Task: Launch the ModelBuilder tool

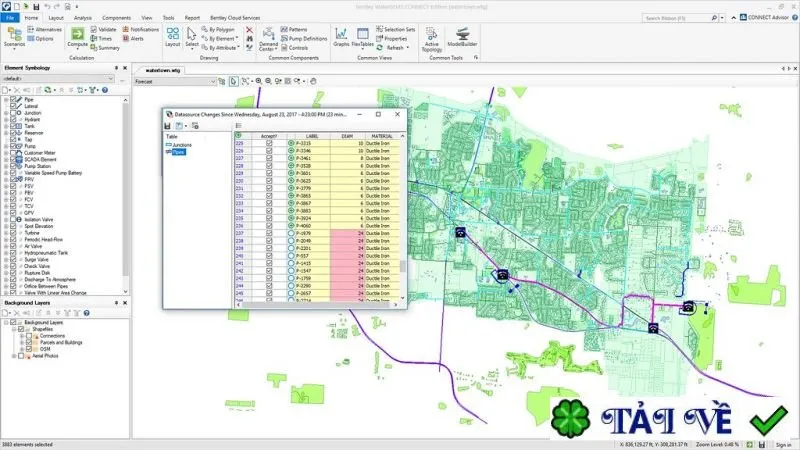Action: tap(462, 37)
